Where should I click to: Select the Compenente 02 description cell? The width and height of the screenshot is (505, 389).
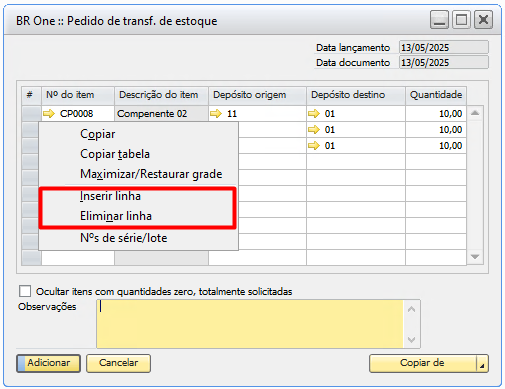[x=162, y=114]
